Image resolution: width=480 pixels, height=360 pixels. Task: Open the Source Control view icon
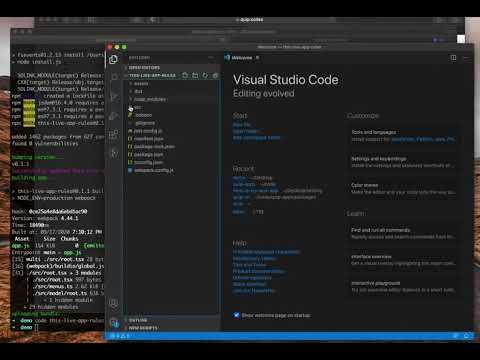(114, 97)
